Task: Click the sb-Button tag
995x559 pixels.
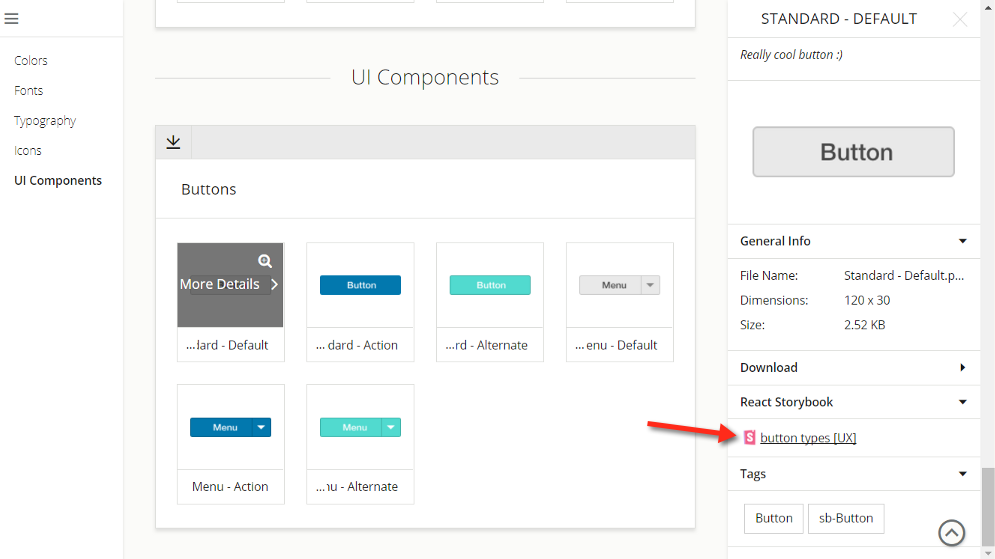Action: point(846,518)
